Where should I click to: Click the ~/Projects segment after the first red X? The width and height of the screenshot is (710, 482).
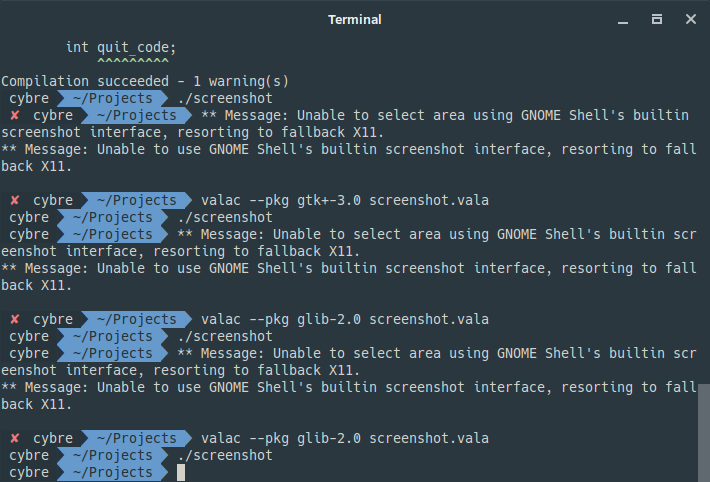click(136, 116)
